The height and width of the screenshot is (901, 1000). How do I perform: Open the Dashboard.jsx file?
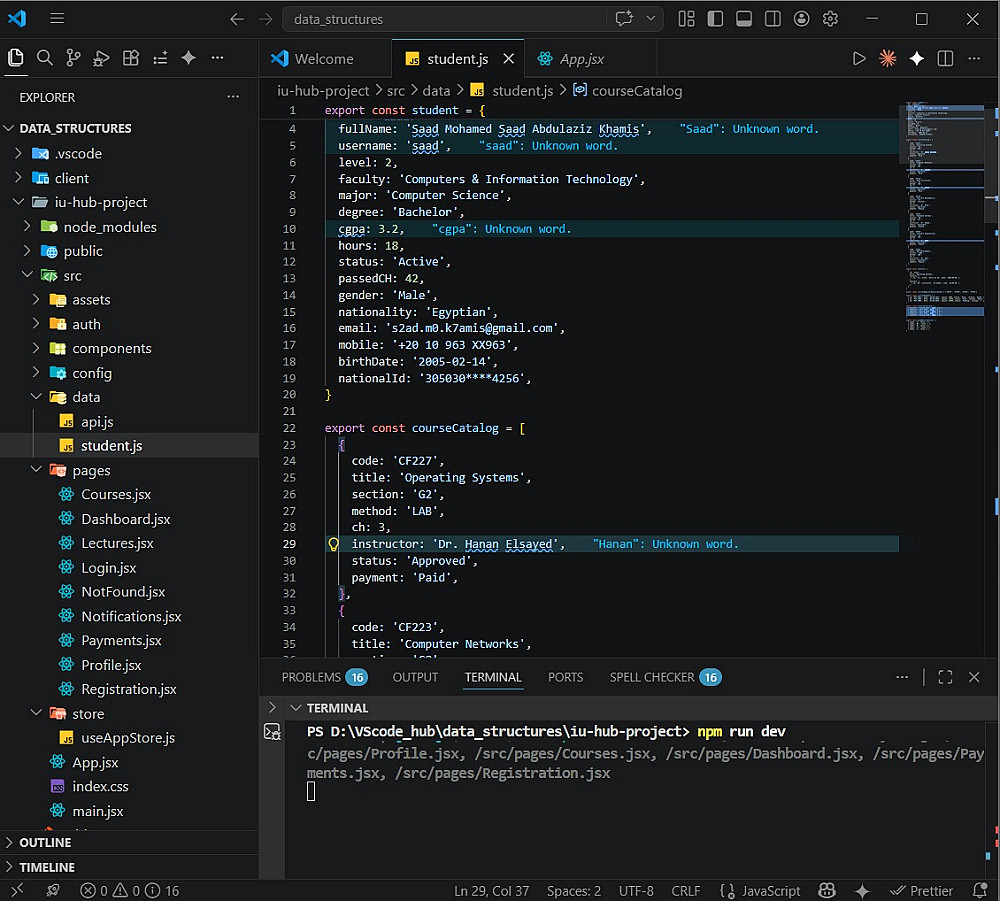pyautogui.click(x=126, y=519)
